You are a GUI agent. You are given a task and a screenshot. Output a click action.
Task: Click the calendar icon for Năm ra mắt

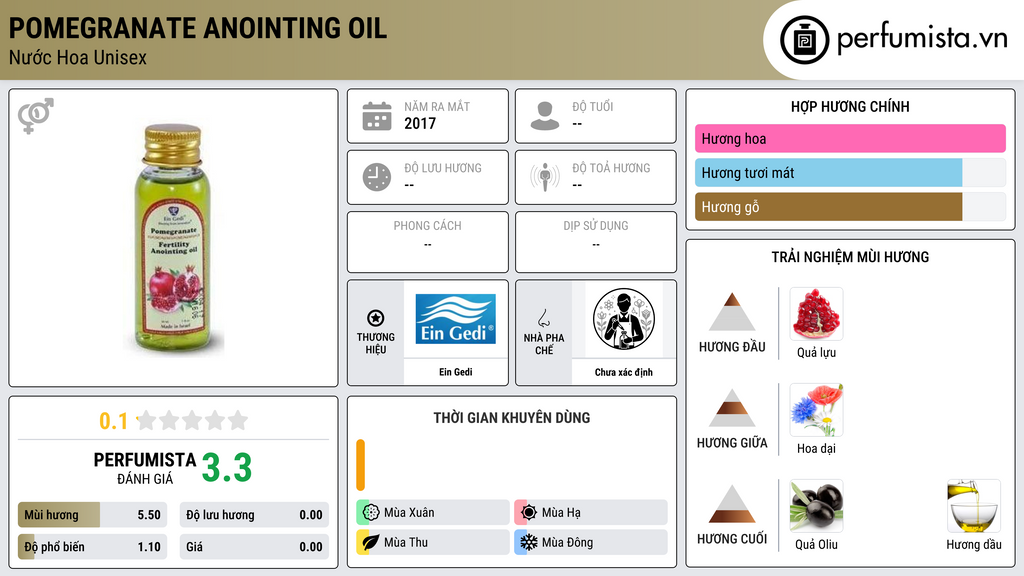pyautogui.click(x=377, y=116)
